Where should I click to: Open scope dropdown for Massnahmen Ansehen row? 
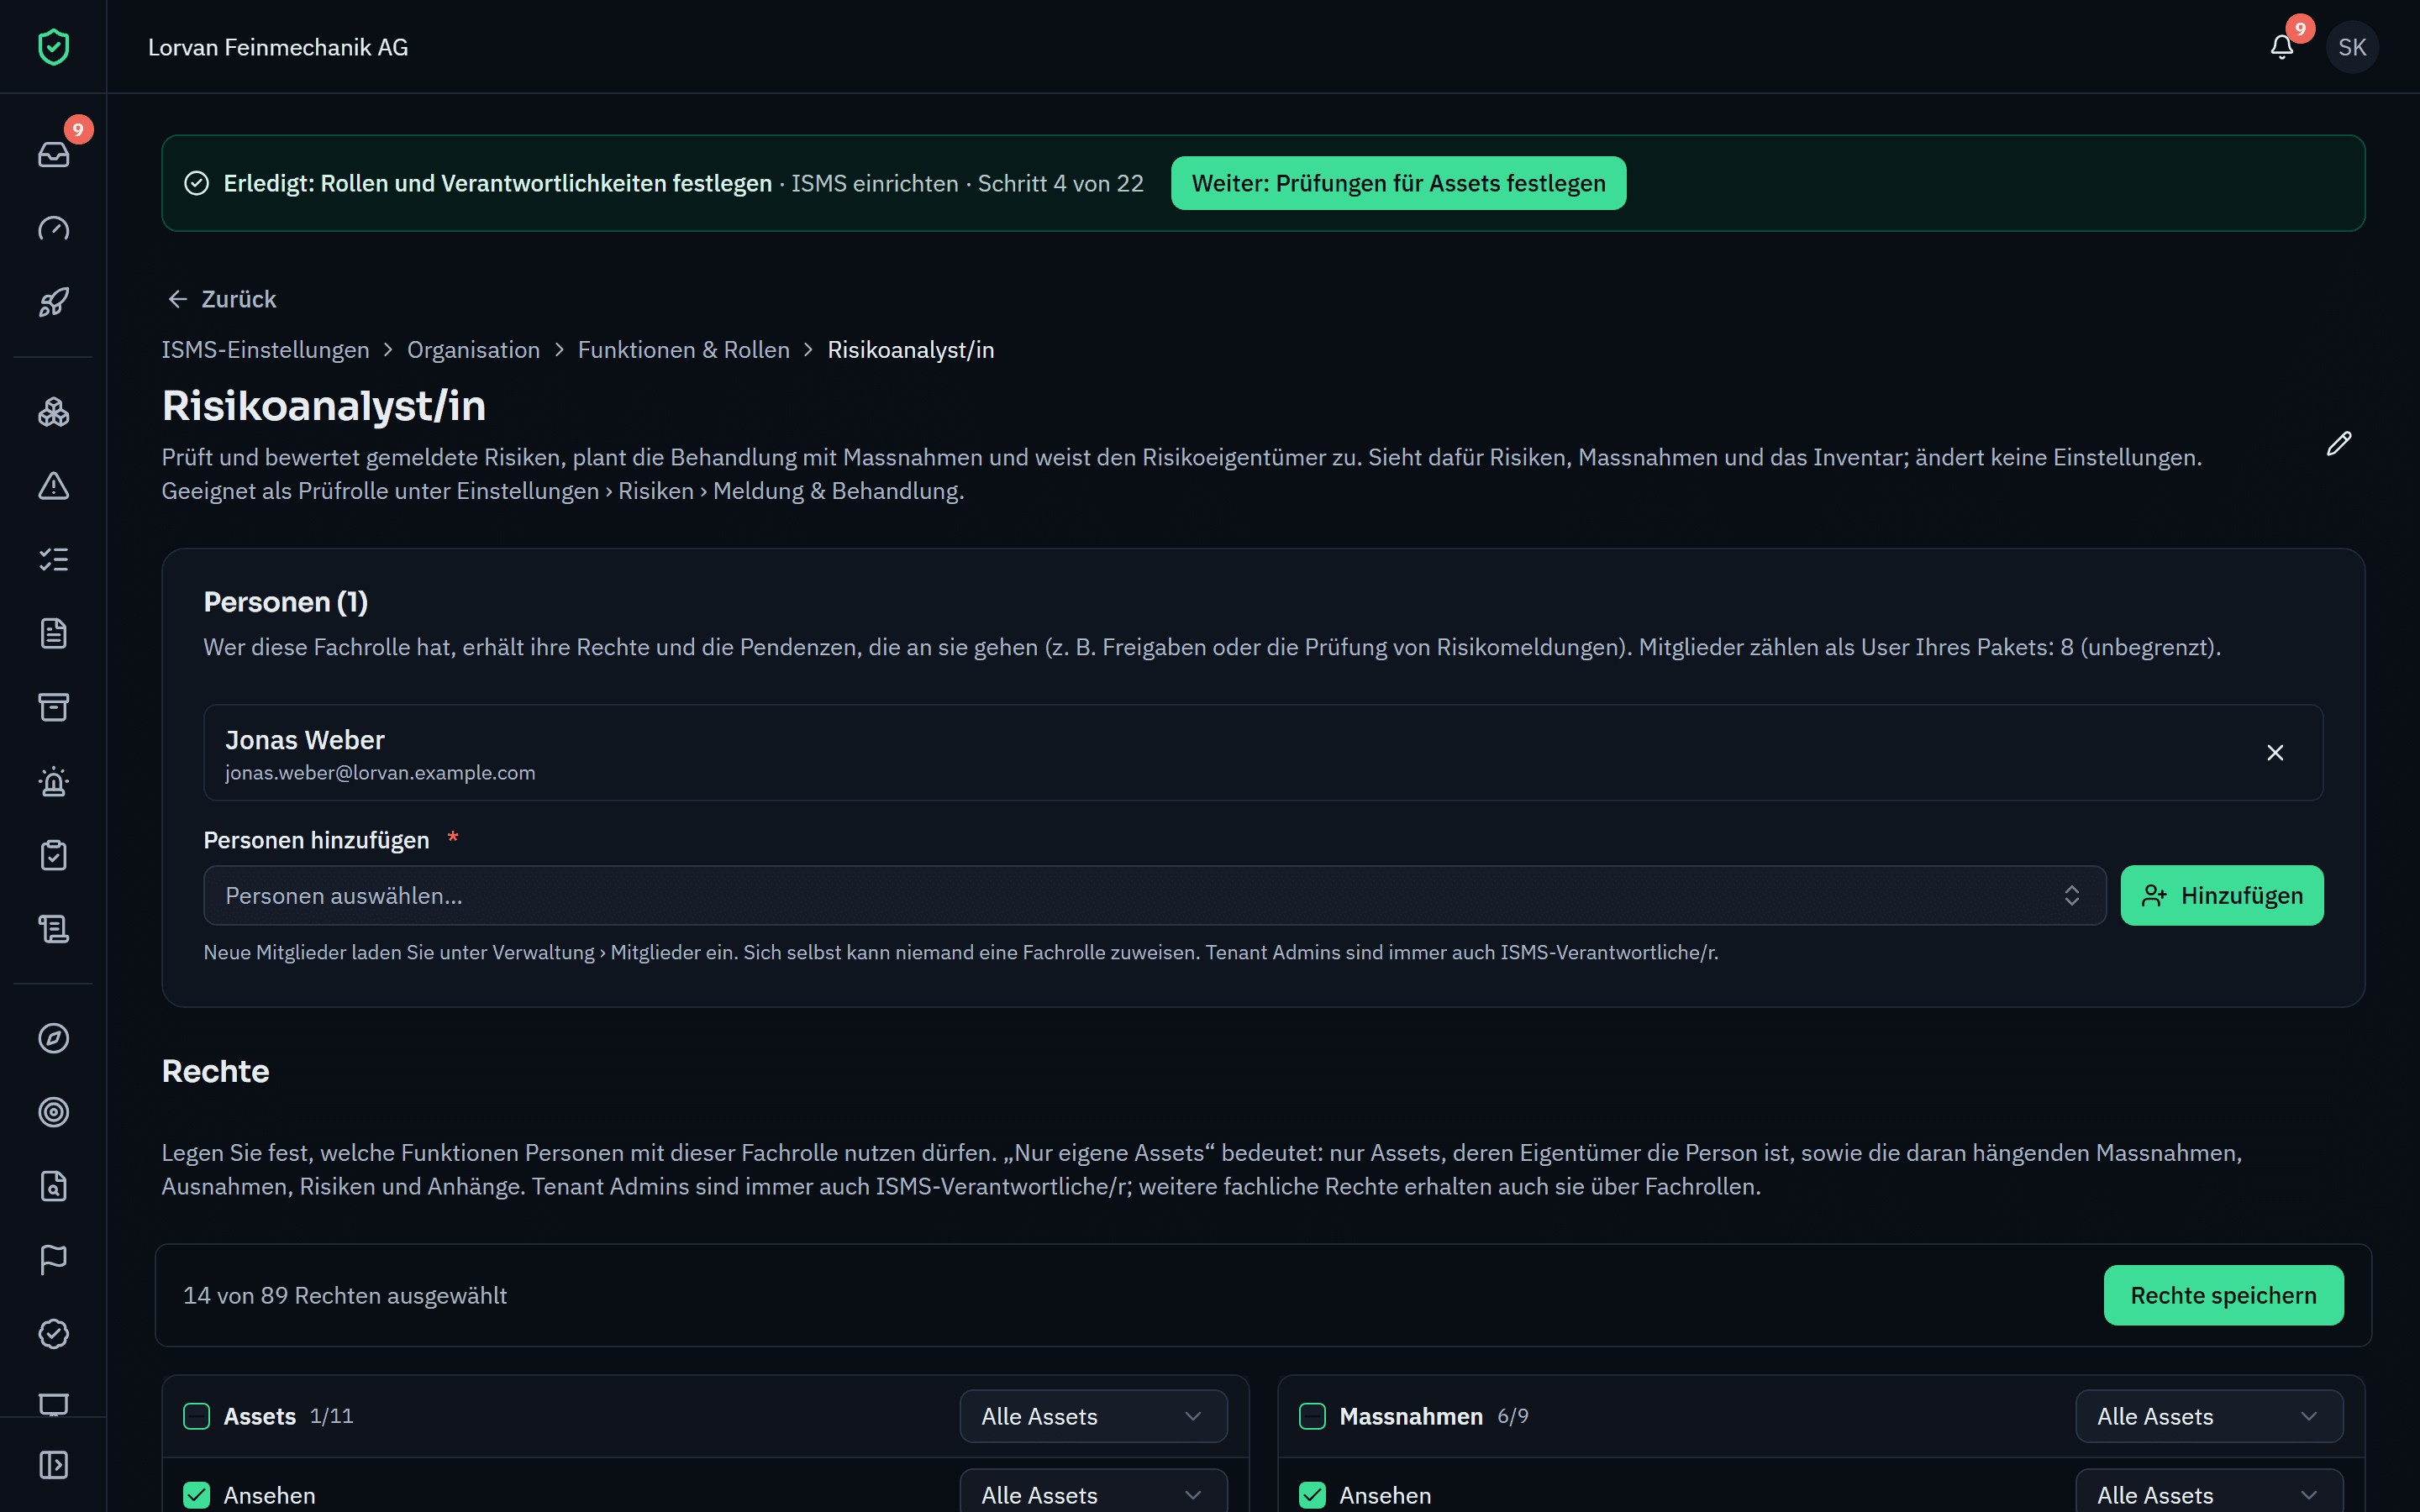coord(2209,1492)
